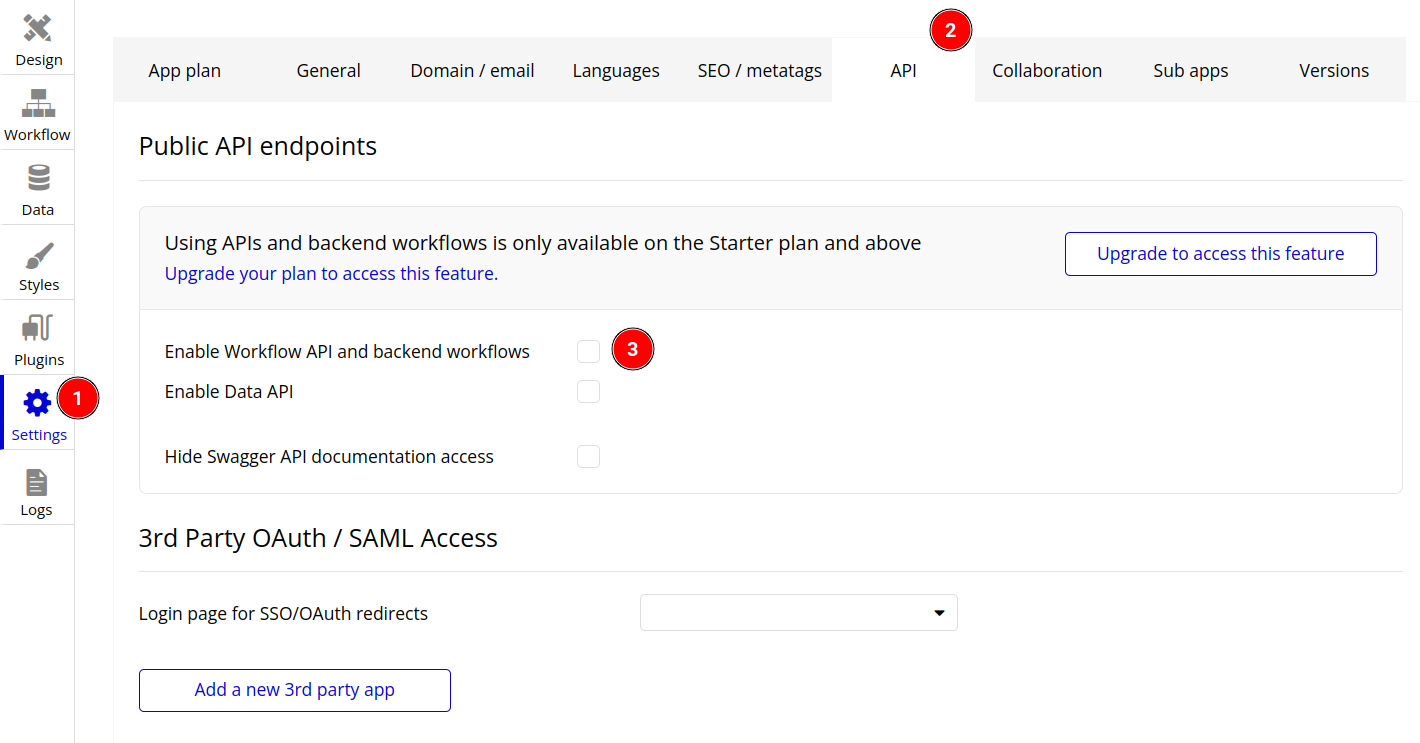Click Upgrade to access this feature button

coord(1220,254)
